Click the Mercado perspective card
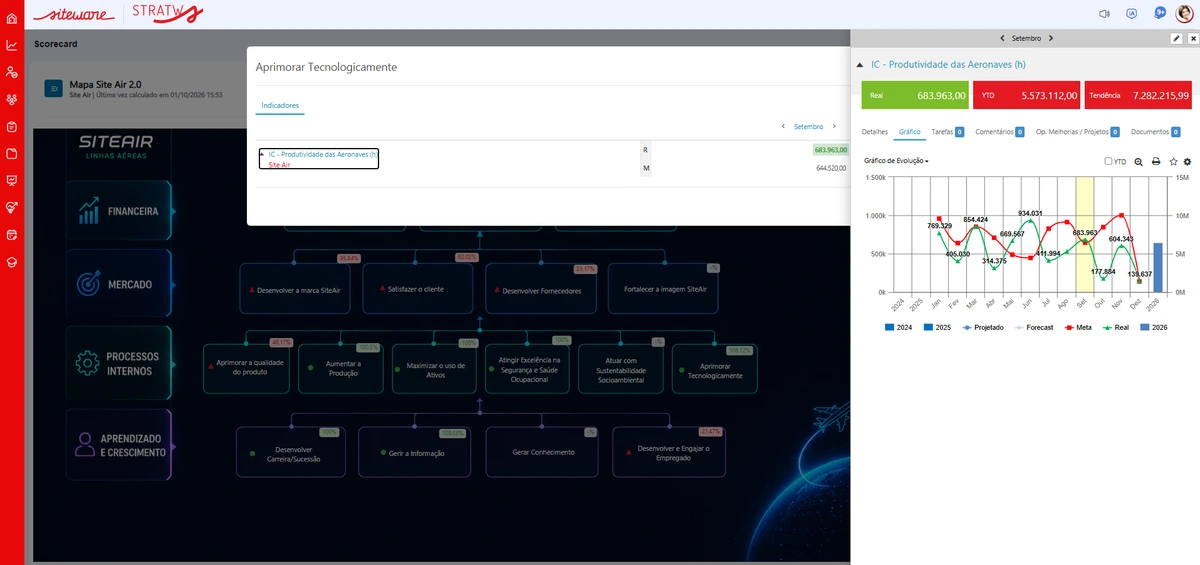Viewport: 1200px width, 565px height. (x=119, y=284)
